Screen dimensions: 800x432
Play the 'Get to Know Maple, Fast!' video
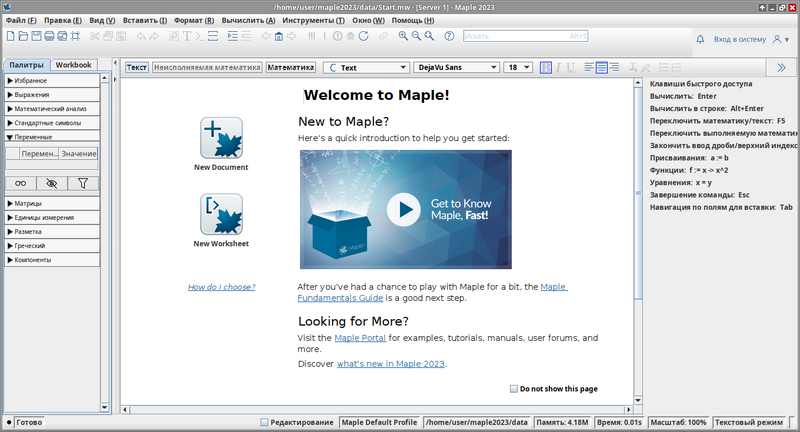click(403, 209)
